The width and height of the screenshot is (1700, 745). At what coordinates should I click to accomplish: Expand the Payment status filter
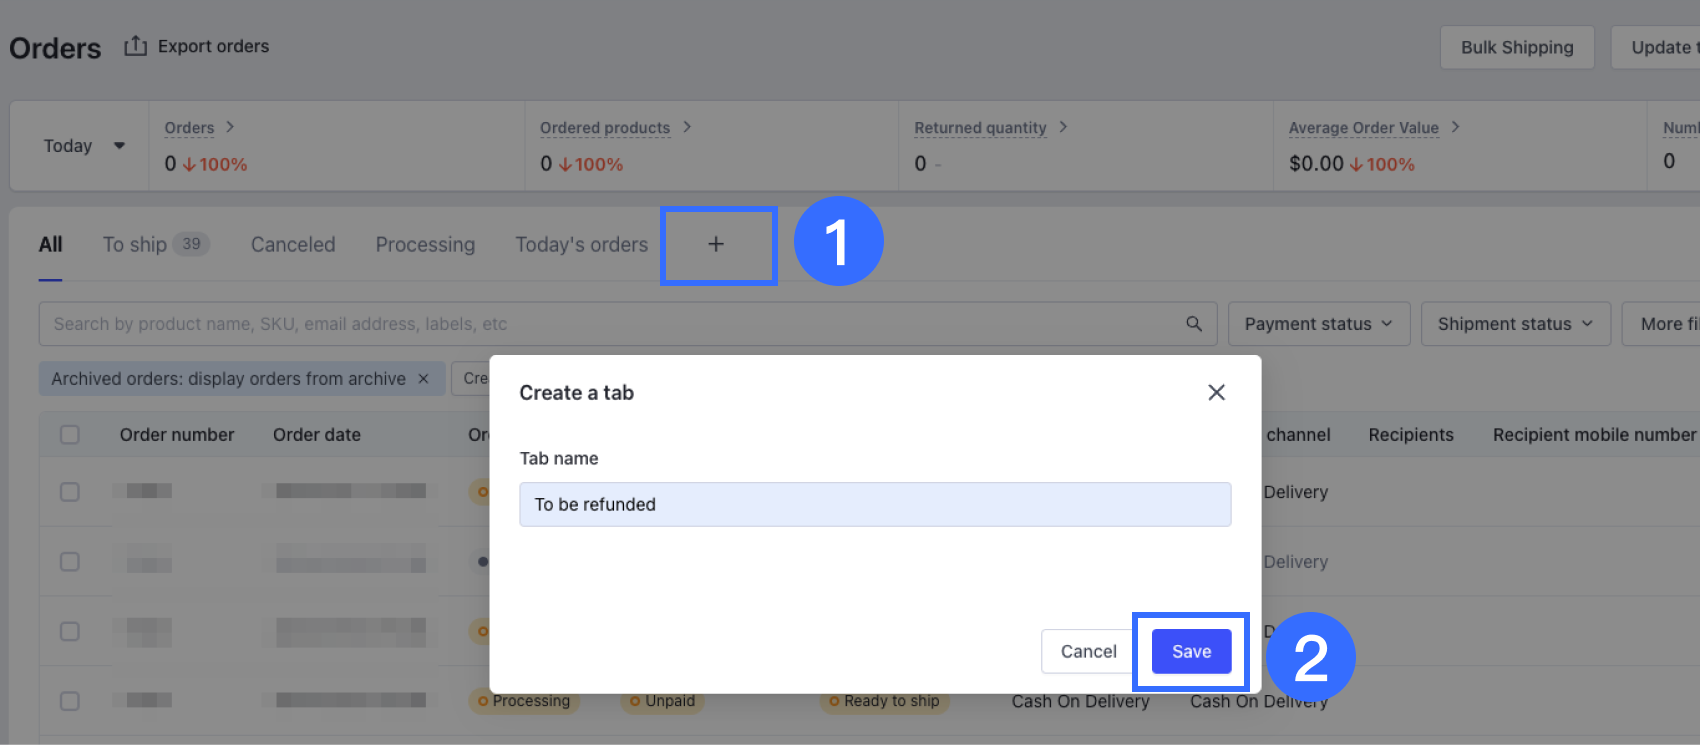(x=1318, y=324)
